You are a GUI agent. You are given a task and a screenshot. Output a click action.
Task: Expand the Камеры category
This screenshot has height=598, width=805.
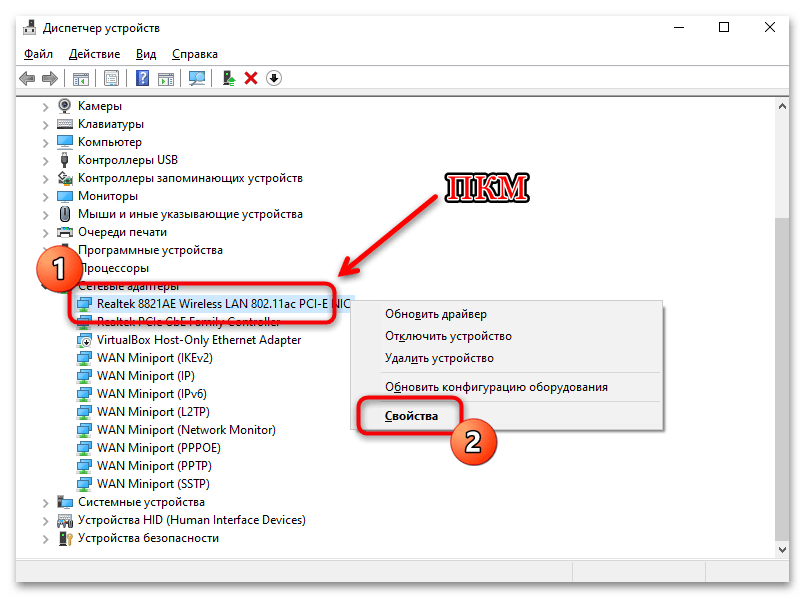pyautogui.click(x=46, y=106)
